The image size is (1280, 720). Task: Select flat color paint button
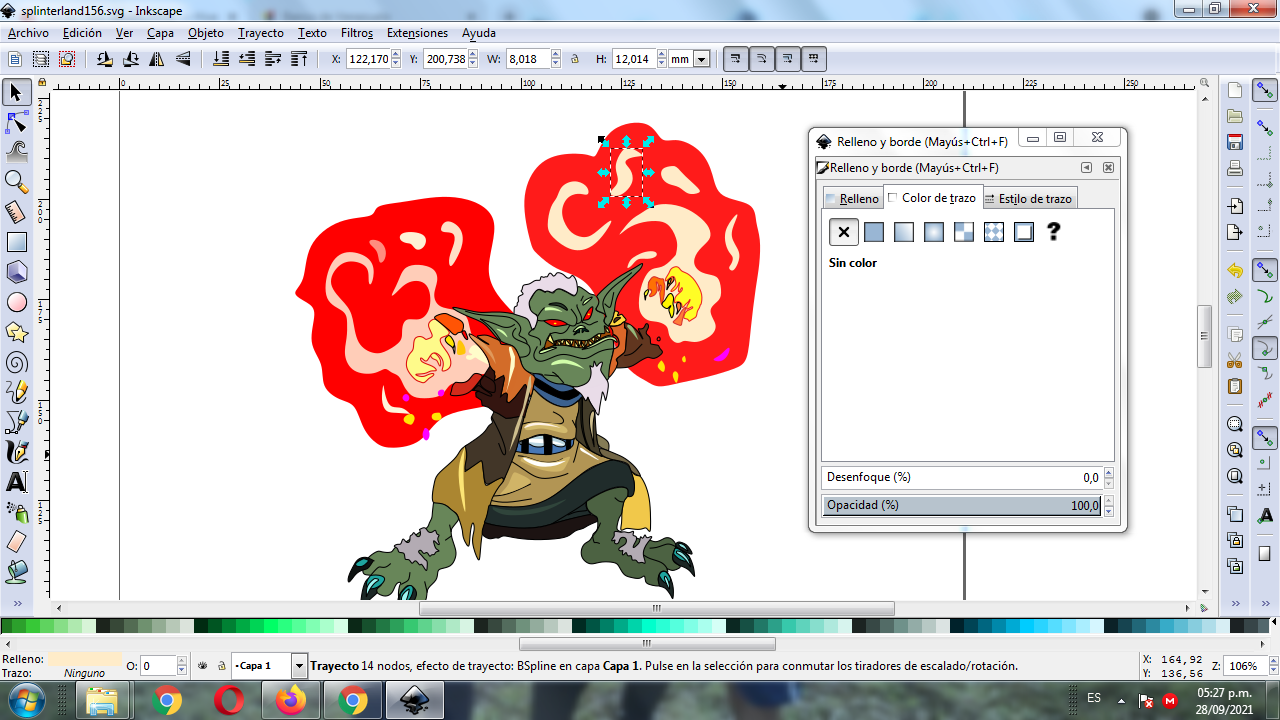tap(874, 232)
